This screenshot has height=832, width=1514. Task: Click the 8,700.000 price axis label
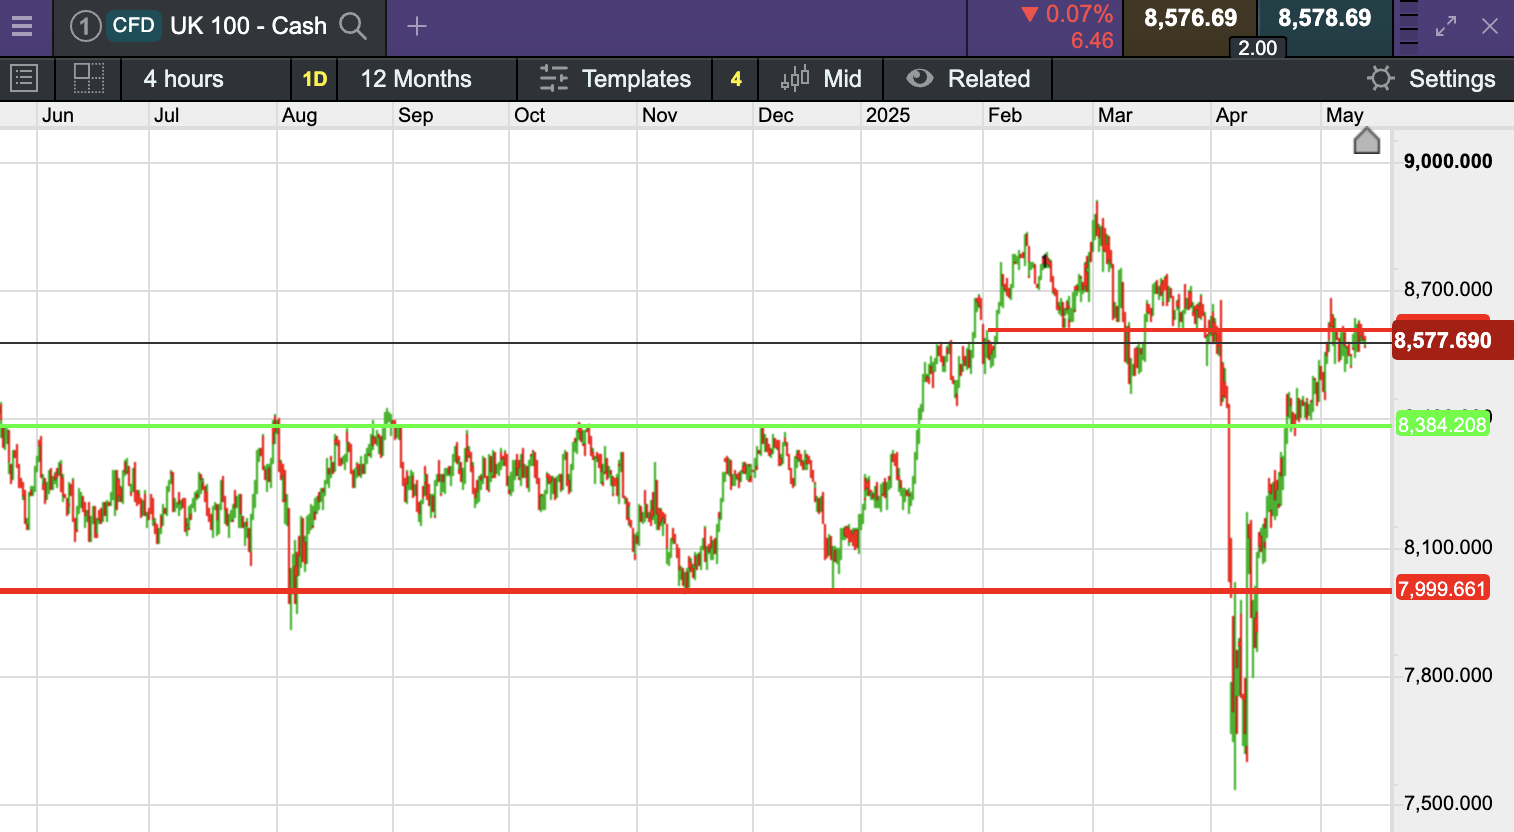[1448, 289]
